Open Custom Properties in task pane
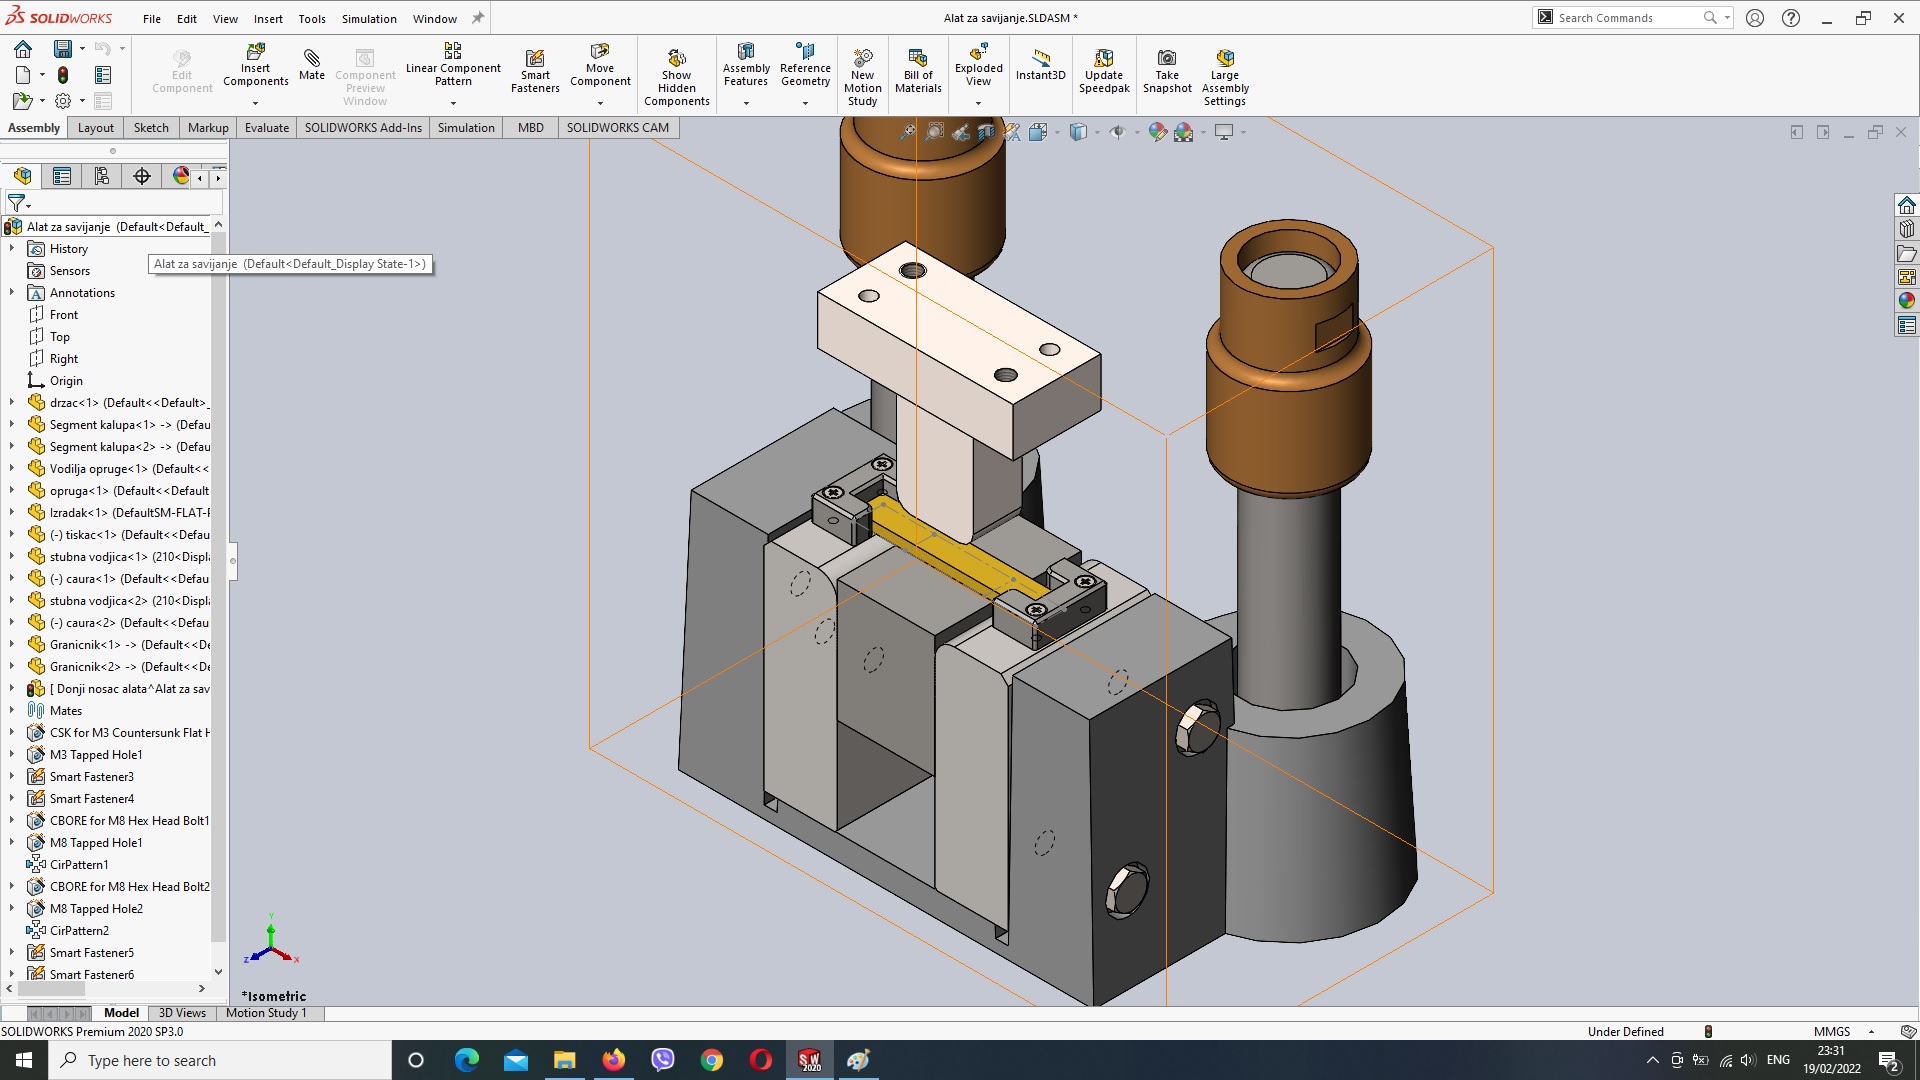The image size is (1920, 1080). (1907, 325)
